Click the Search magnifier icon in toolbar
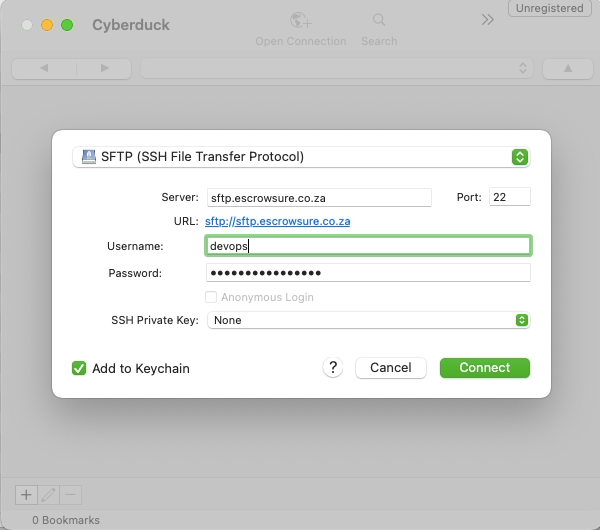600x530 pixels. point(379,20)
